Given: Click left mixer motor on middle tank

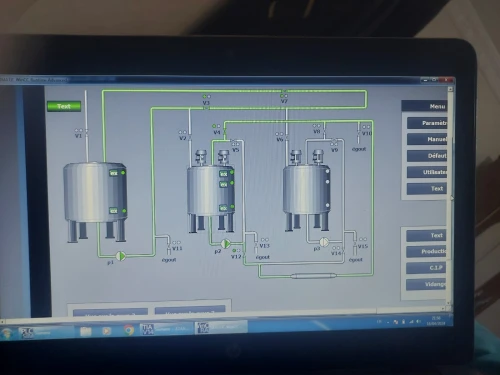Looking at the screenshot, I should tap(201, 157).
